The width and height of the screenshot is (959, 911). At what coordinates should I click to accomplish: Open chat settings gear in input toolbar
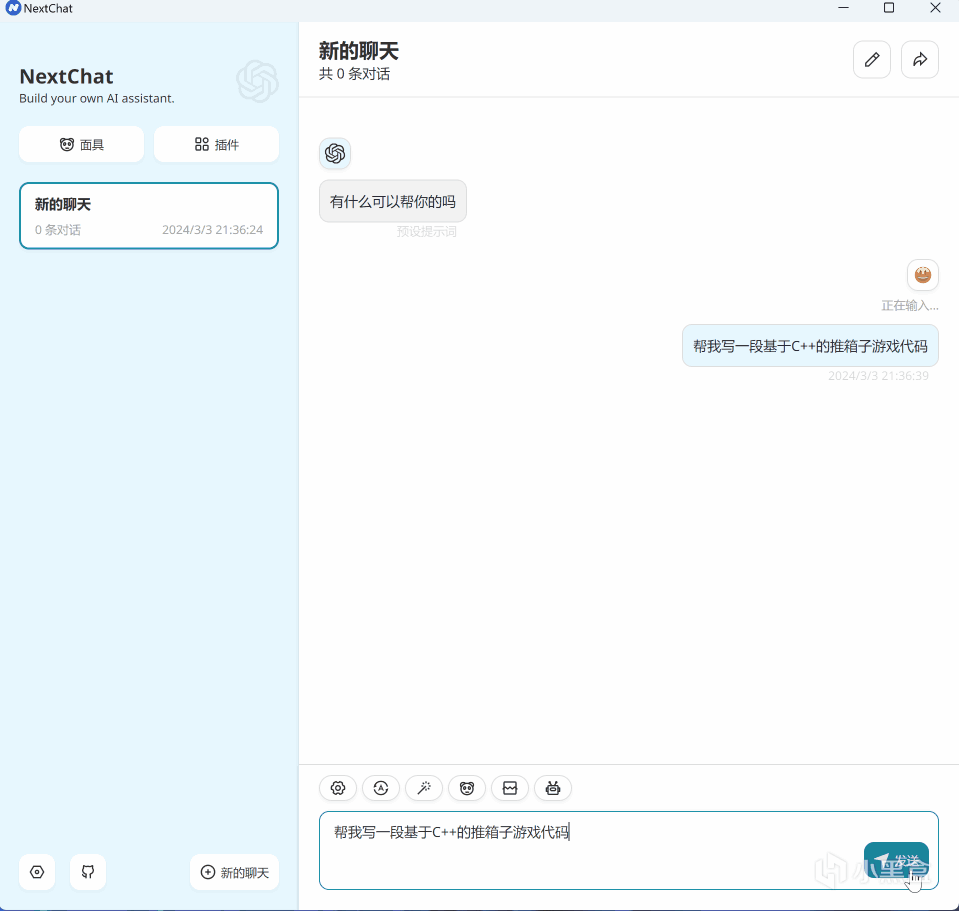(x=338, y=788)
